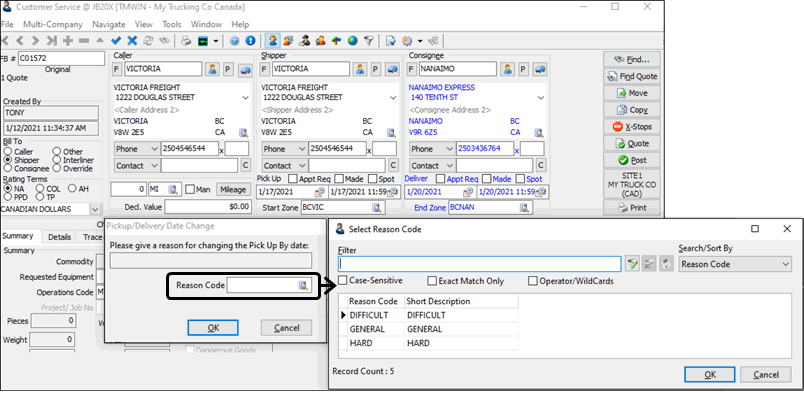Click the refresh icon in toolbar
The height and width of the screenshot is (393, 804).
pyautogui.click(x=148, y=41)
